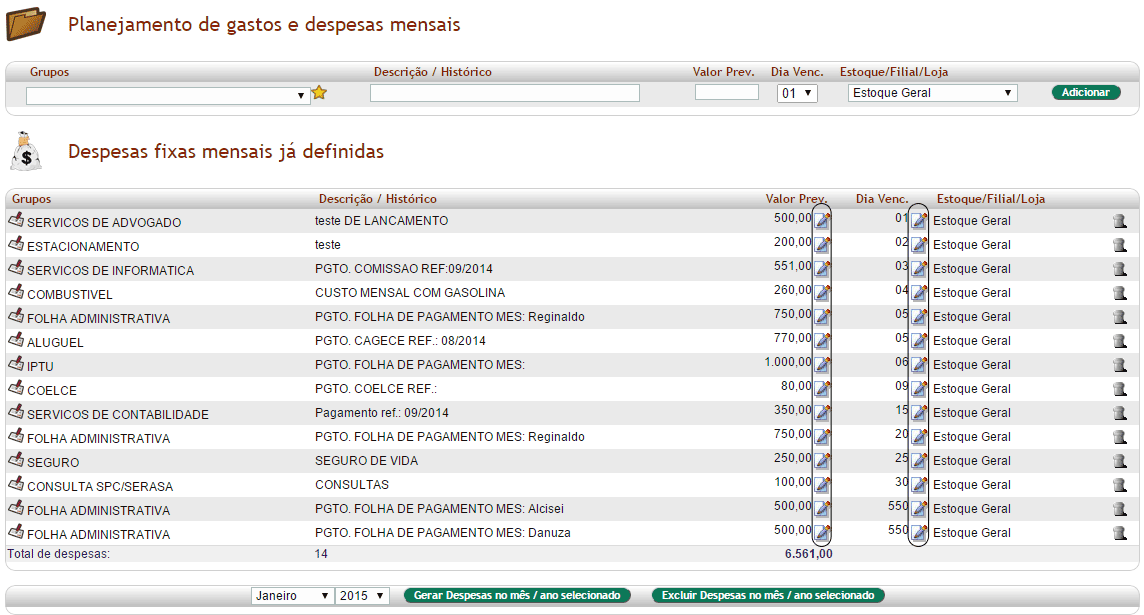Click group icon beside SERVICOS DE INFORMATICA
This screenshot has width=1144, height=615.
click(16, 269)
